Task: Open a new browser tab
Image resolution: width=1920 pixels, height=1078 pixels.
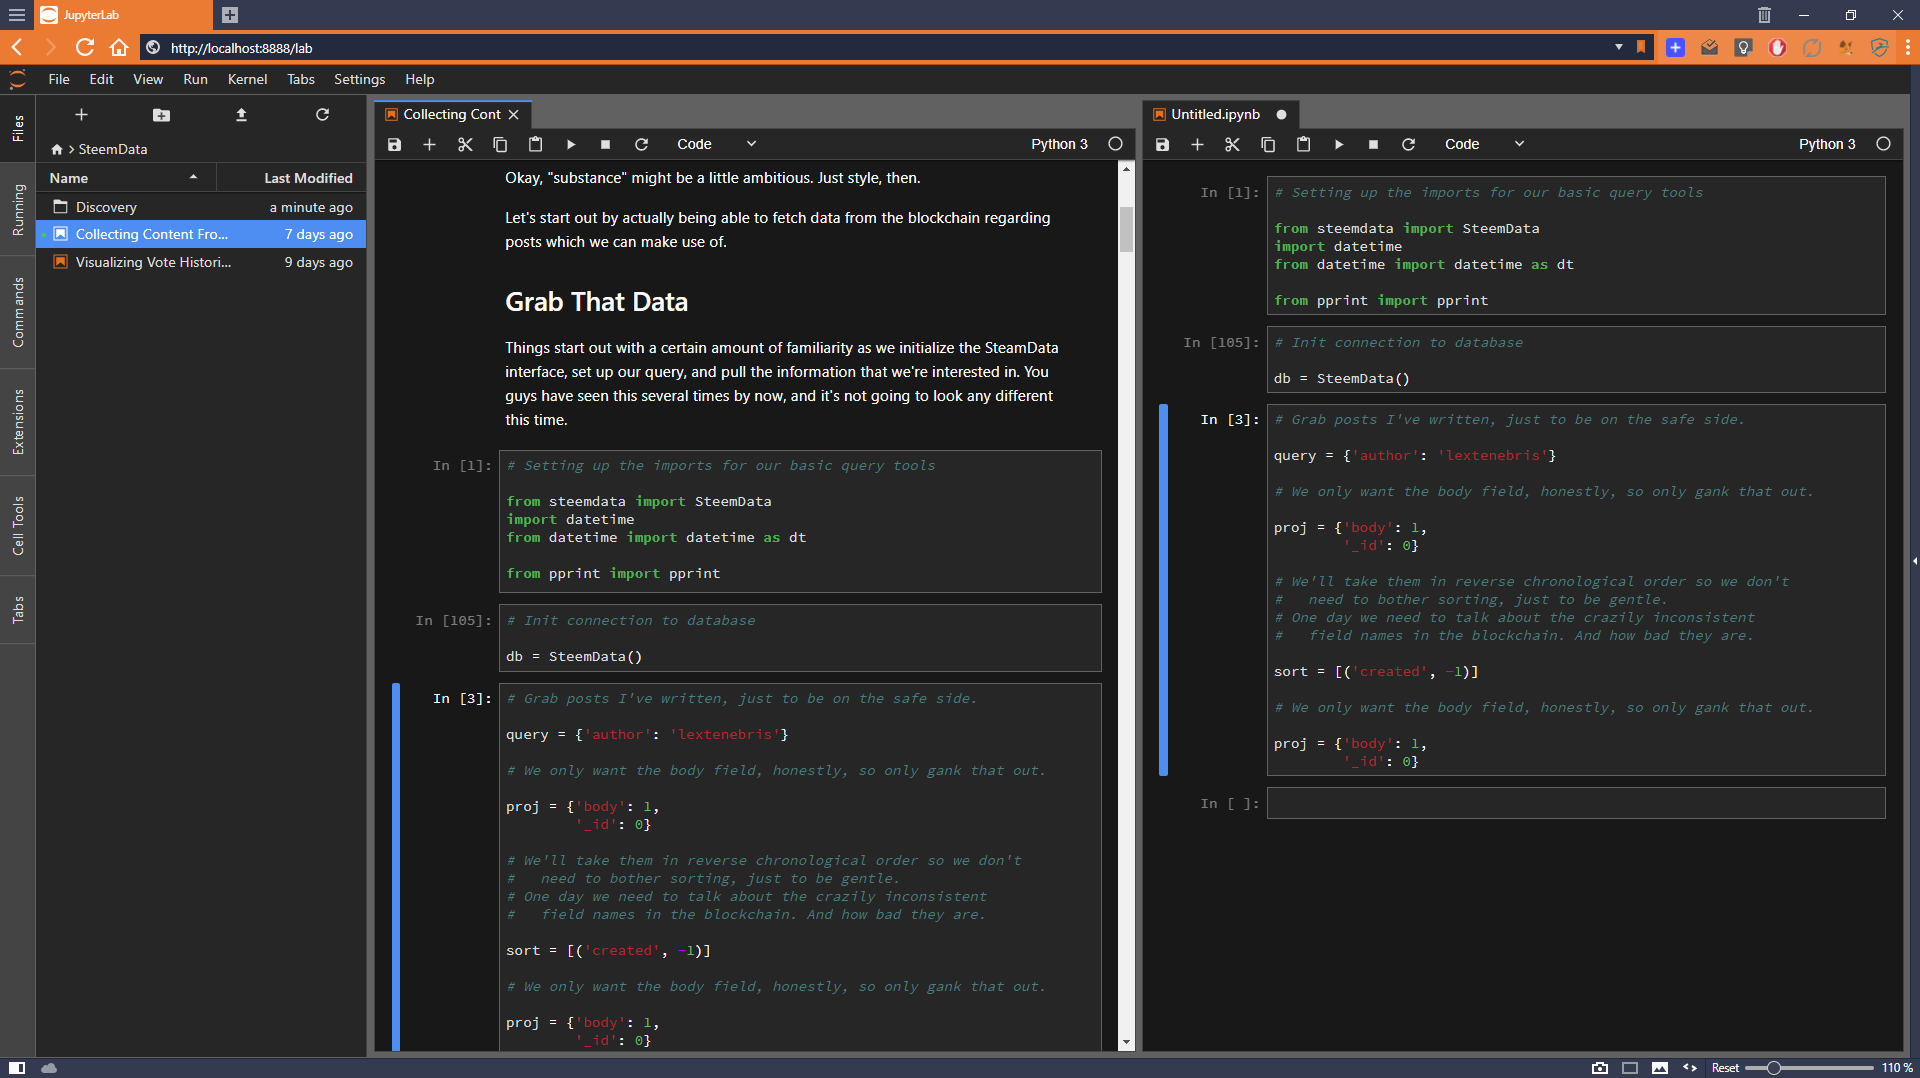Action: [230, 15]
